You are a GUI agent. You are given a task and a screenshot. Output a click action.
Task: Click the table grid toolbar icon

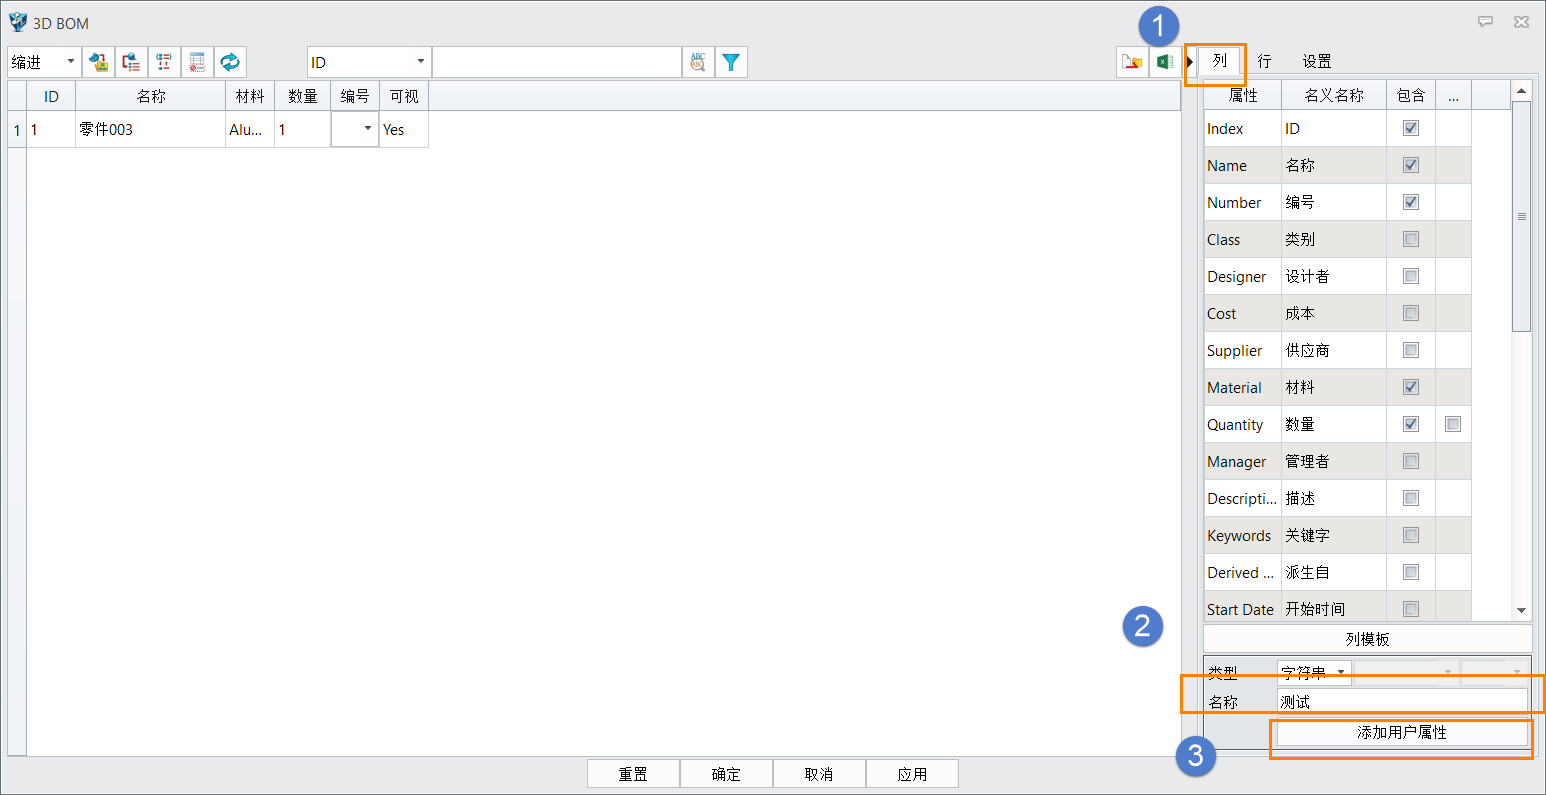[197, 62]
